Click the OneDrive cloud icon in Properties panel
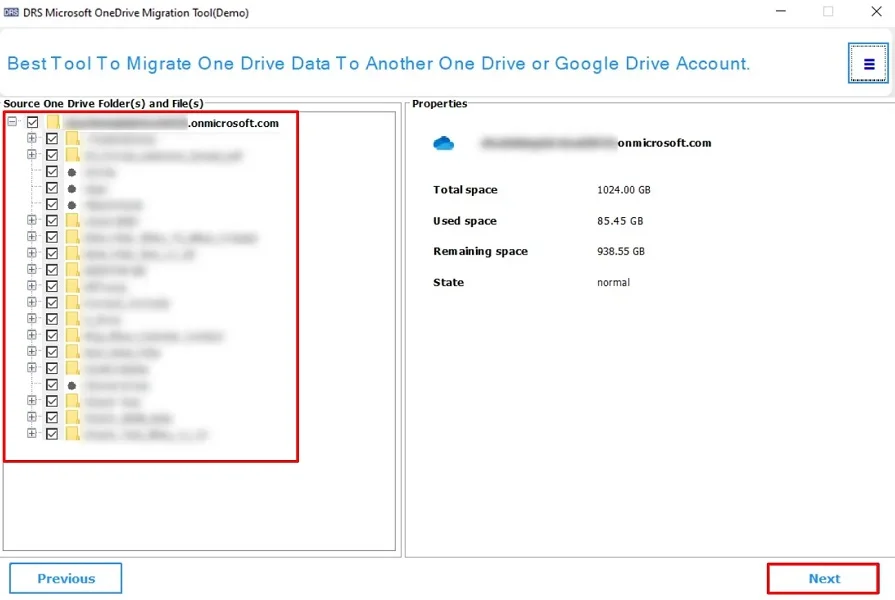This screenshot has width=895, height=600. 444,143
